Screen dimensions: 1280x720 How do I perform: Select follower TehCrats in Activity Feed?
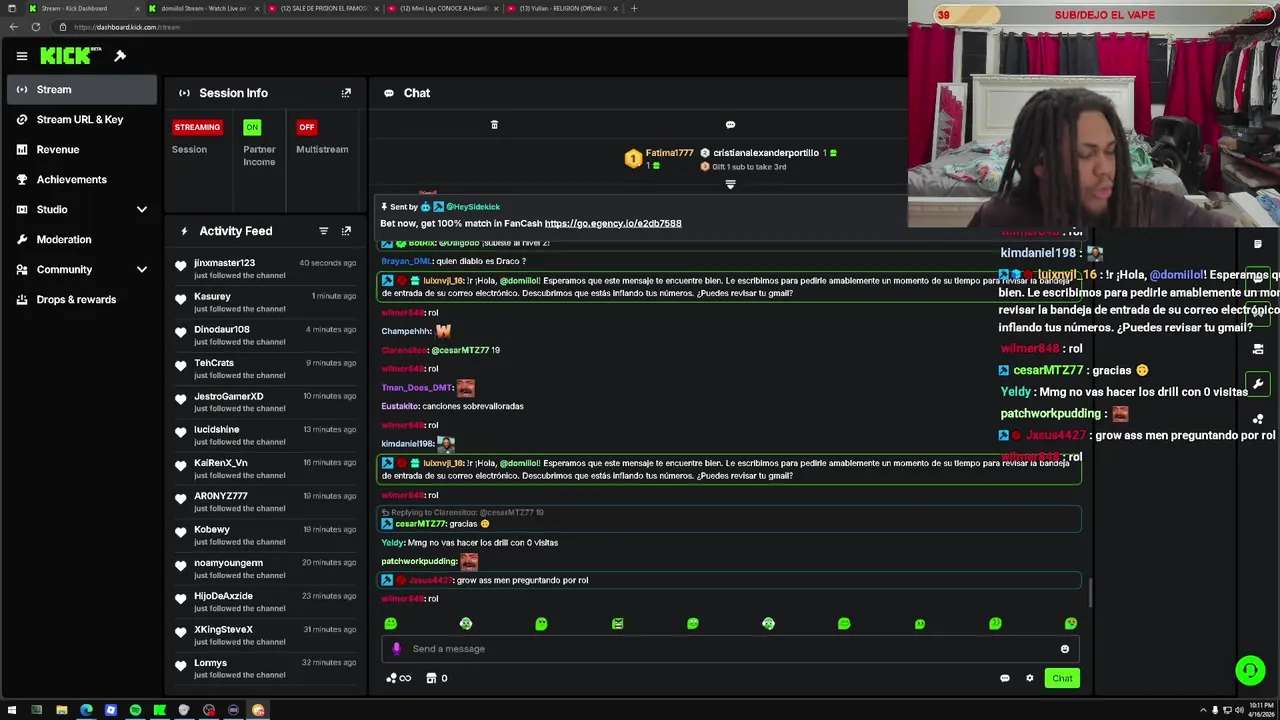coord(214,363)
